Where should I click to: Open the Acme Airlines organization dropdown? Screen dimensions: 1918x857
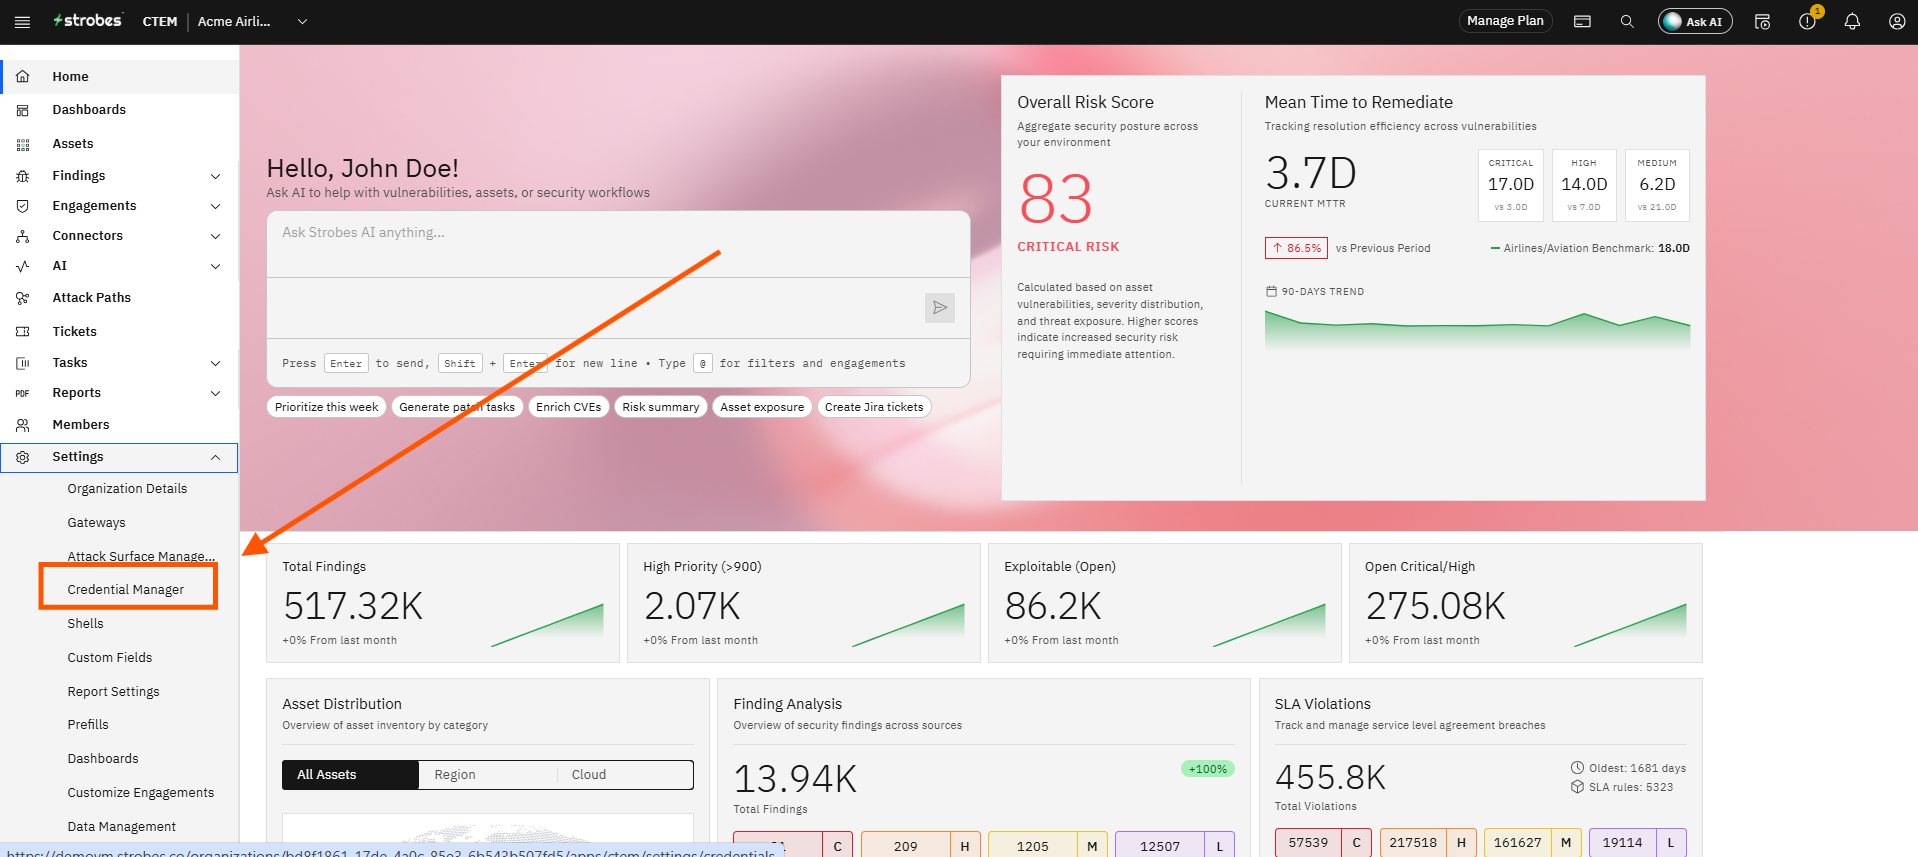coord(252,21)
